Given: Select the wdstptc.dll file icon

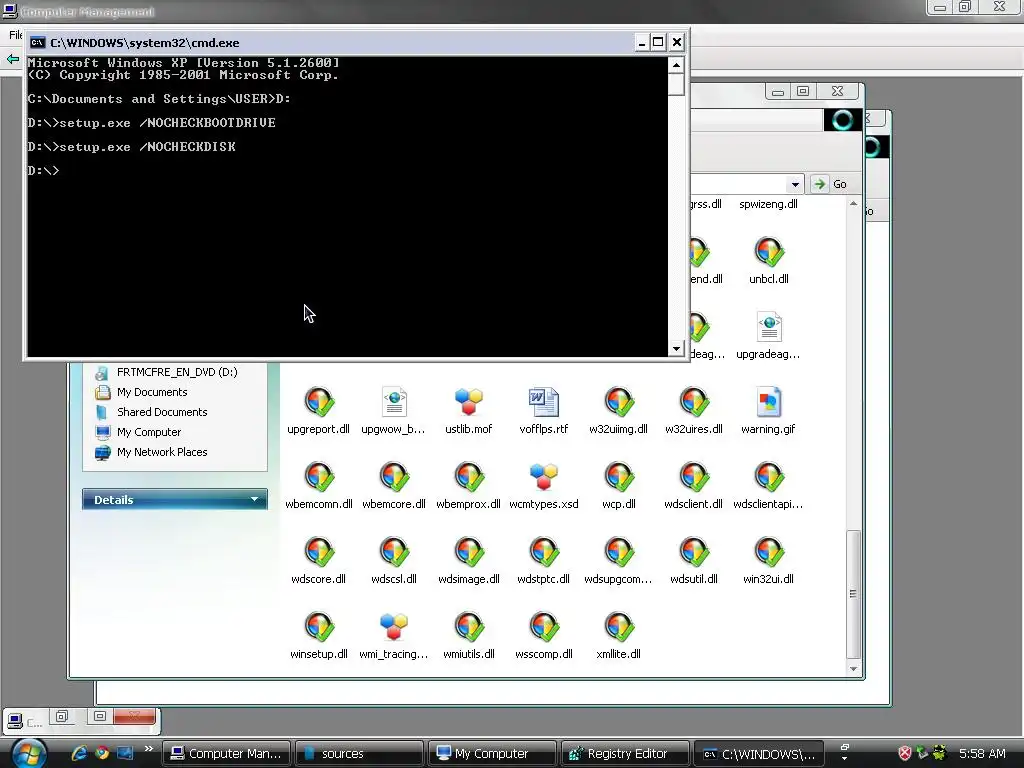Looking at the screenshot, I should [x=544, y=552].
